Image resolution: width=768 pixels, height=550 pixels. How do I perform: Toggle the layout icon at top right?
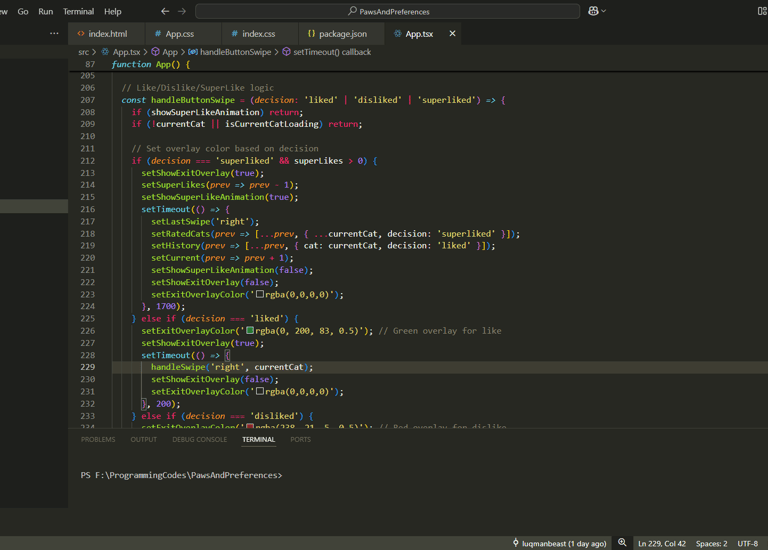click(762, 11)
